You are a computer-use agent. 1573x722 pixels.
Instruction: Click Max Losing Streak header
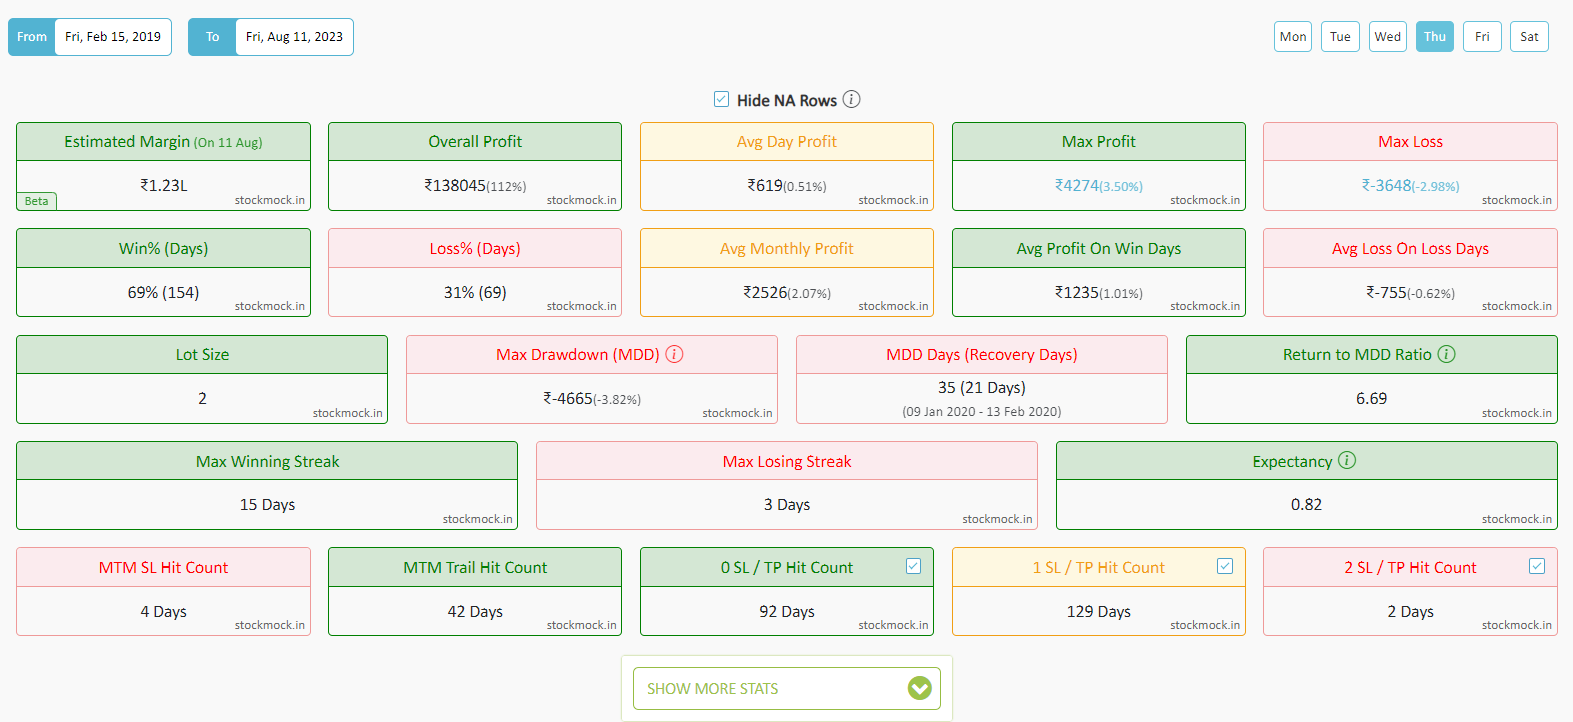[787, 461]
